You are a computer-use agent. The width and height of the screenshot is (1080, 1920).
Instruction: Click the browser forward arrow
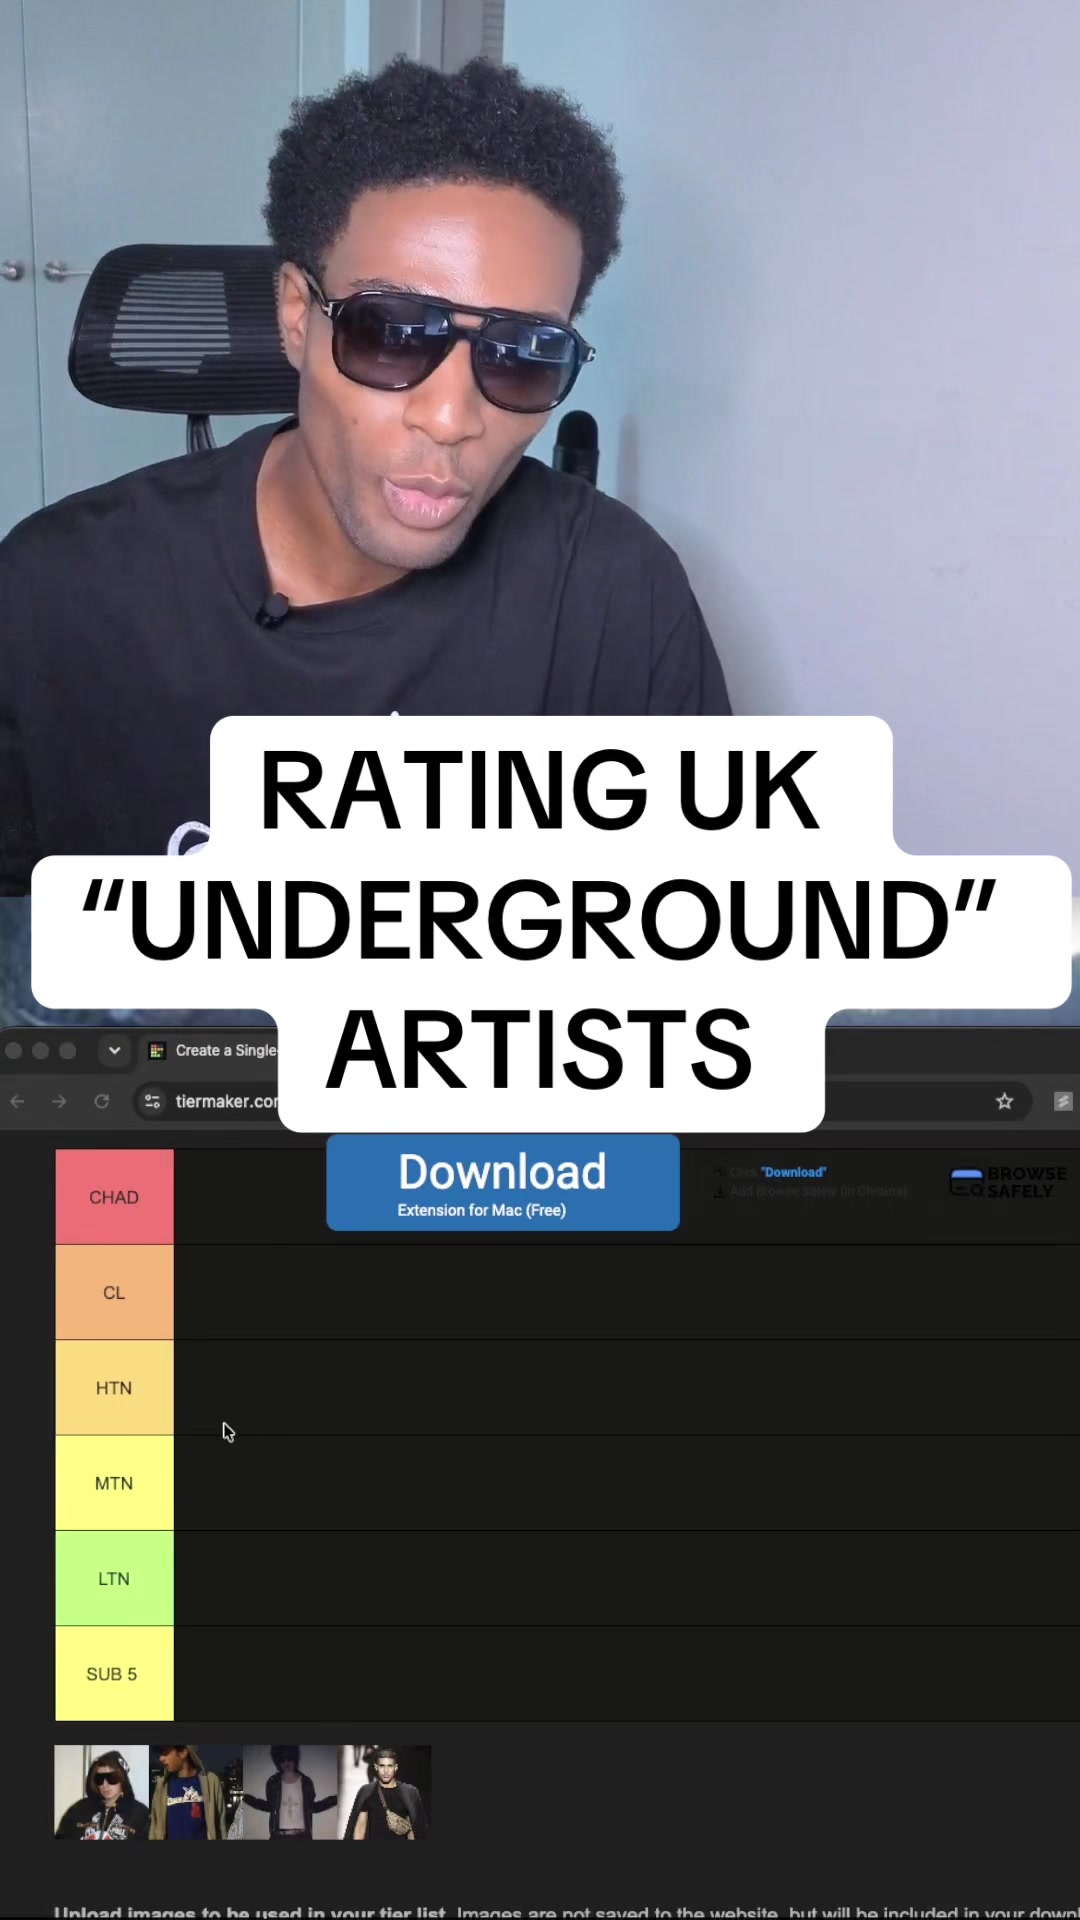pos(59,1101)
